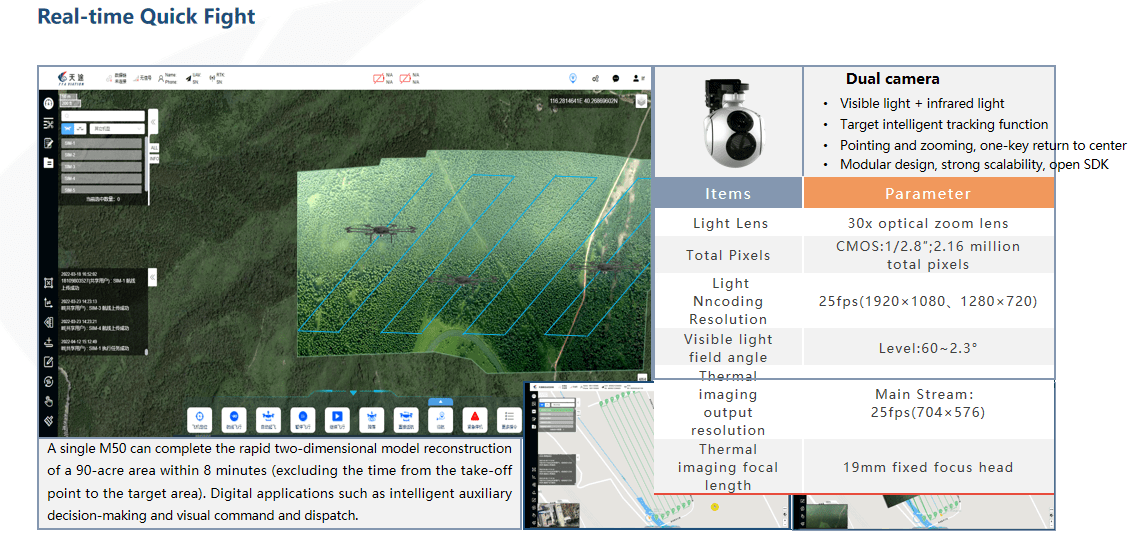Image resolution: width=1132 pixels, height=554 pixels.
Task: Click the ruler tool at sidebar bottom
Action: (48, 421)
